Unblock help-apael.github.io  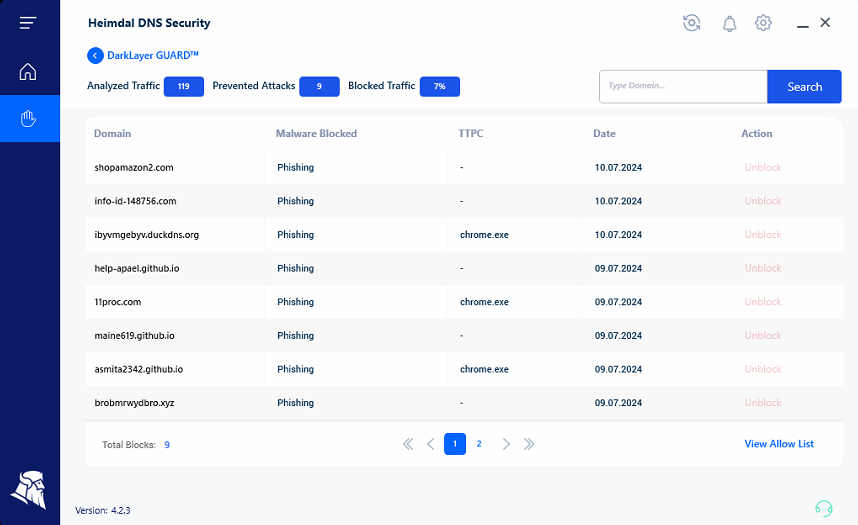click(x=763, y=268)
